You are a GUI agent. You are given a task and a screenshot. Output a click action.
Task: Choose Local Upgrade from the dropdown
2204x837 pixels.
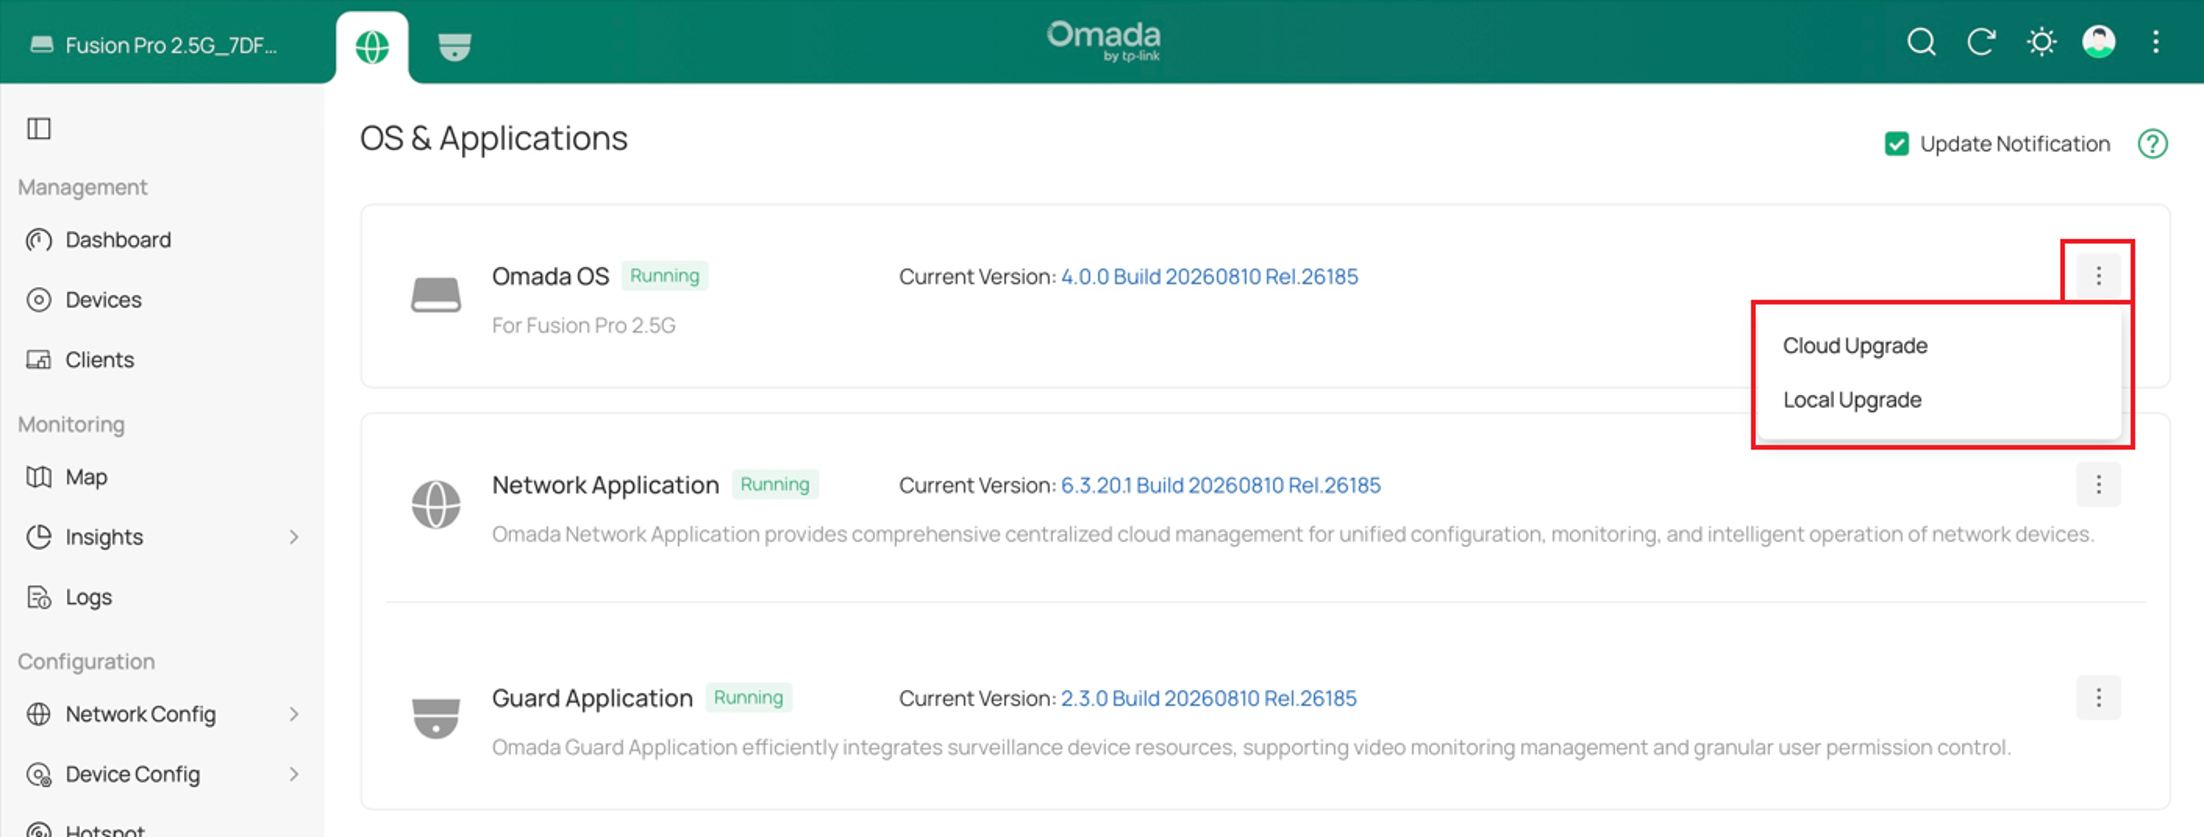1852,400
